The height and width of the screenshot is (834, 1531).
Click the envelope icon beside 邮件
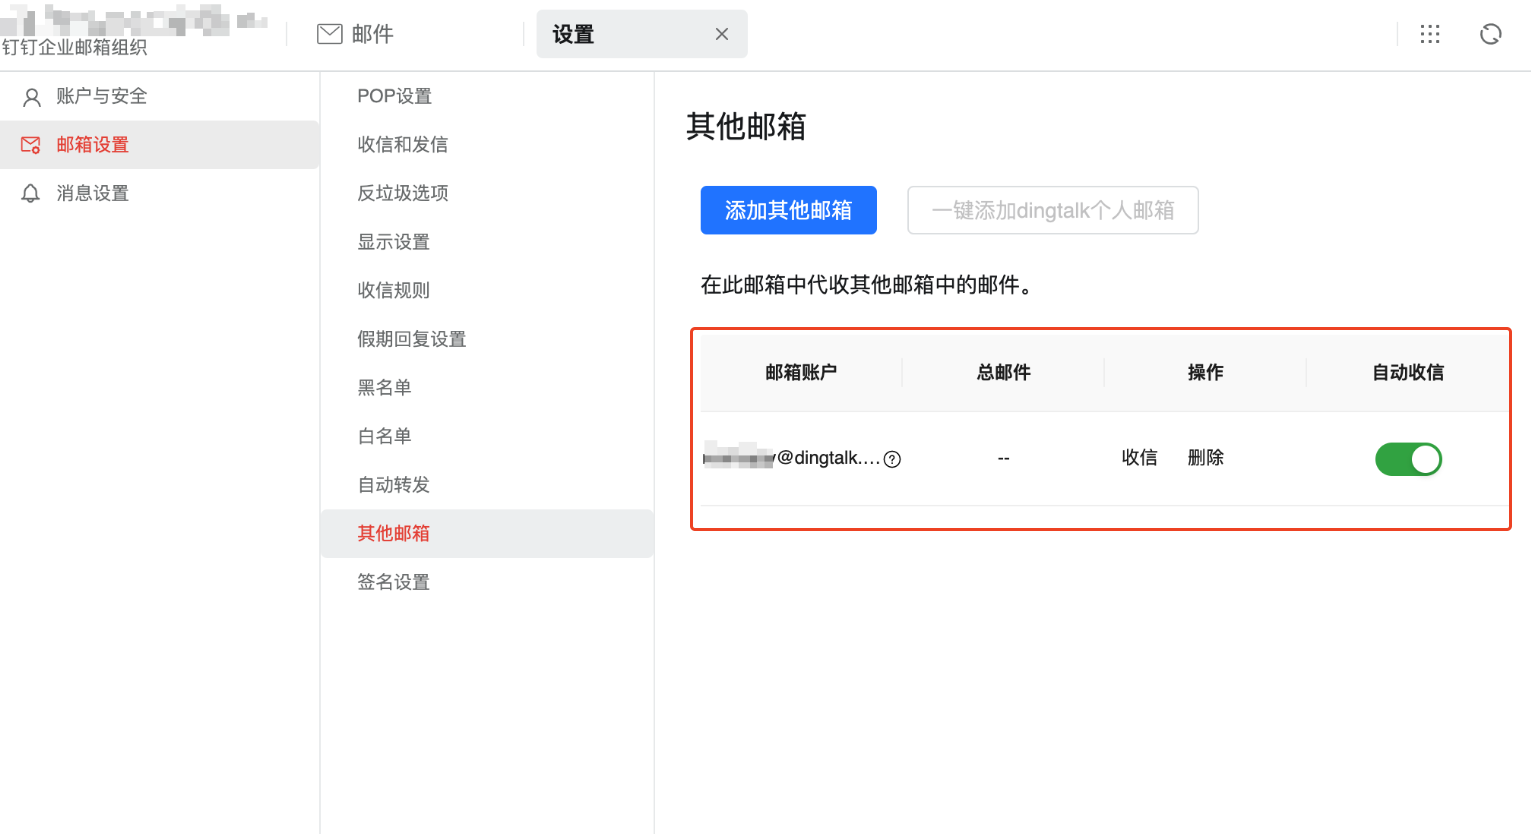(x=330, y=34)
